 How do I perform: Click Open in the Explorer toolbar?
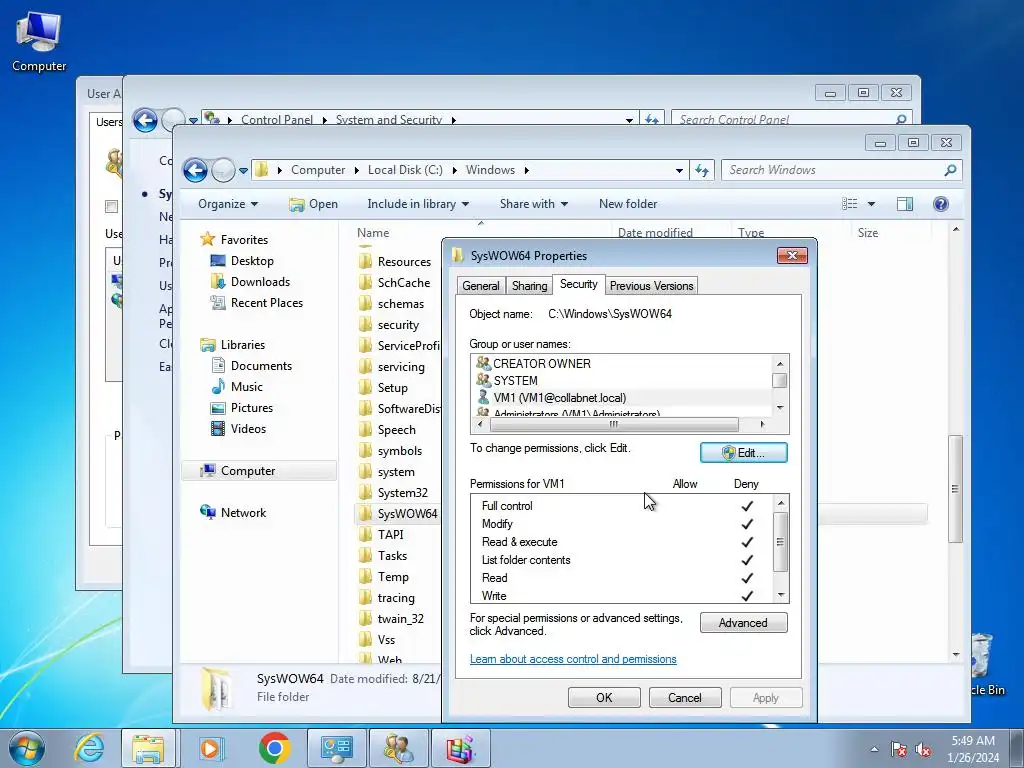point(313,204)
